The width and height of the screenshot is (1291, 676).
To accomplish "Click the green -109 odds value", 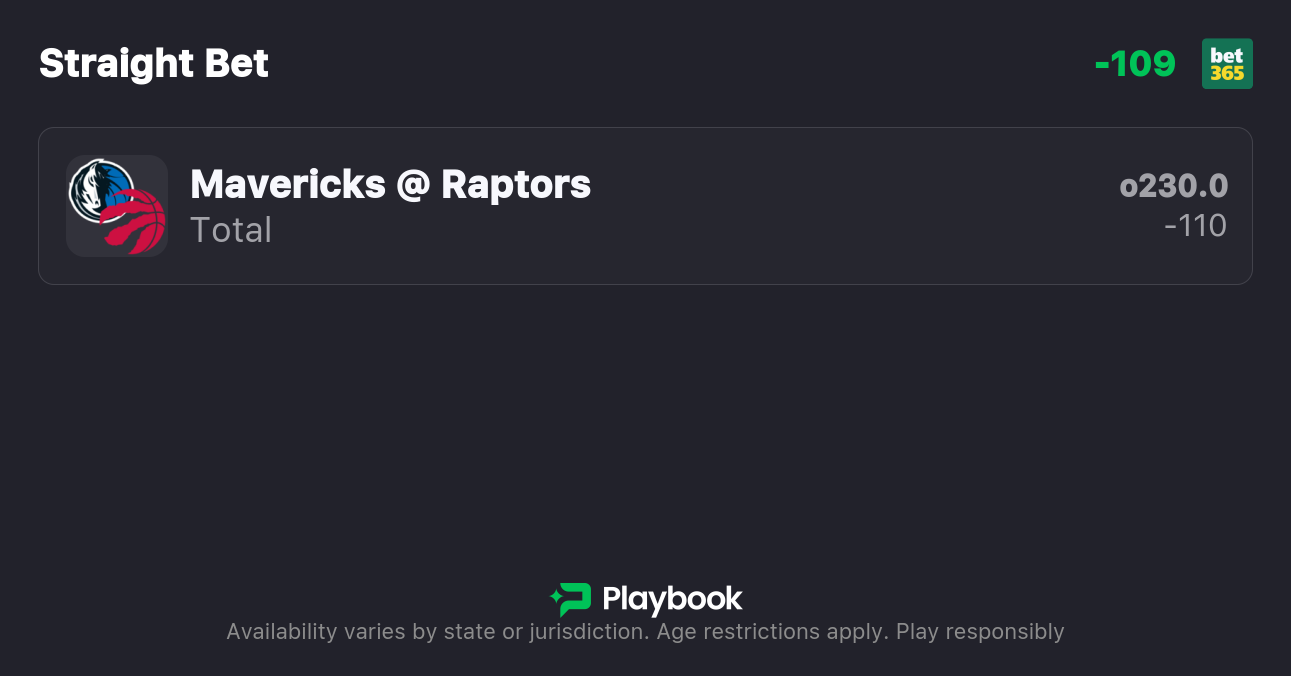I will [1136, 63].
